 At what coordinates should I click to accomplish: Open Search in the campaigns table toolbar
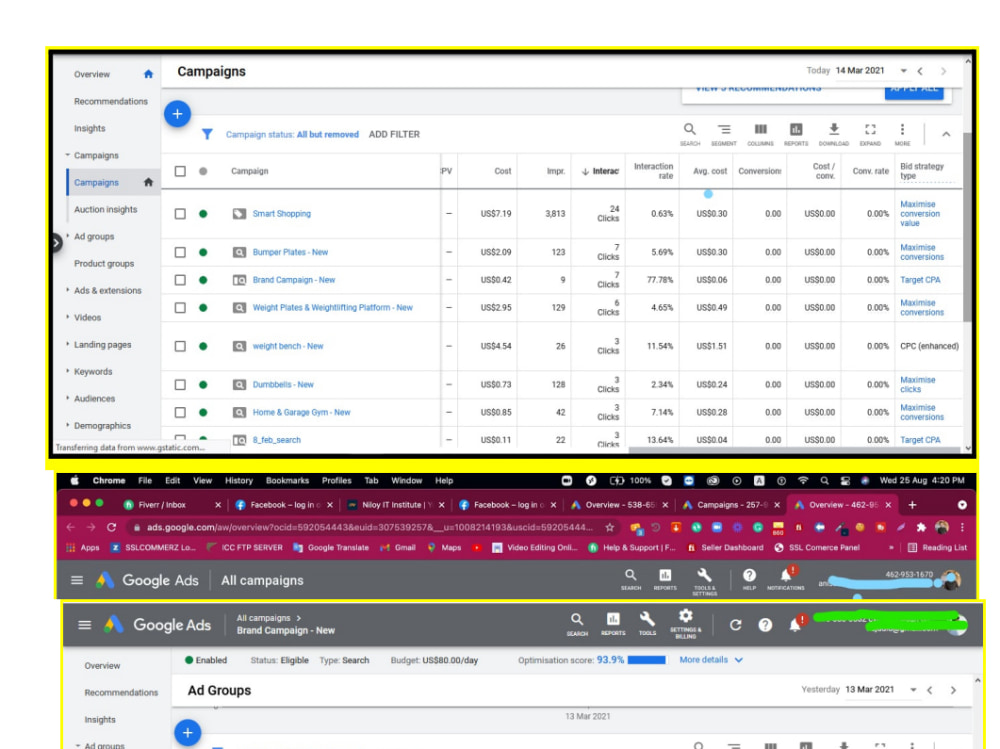[689, 134]
